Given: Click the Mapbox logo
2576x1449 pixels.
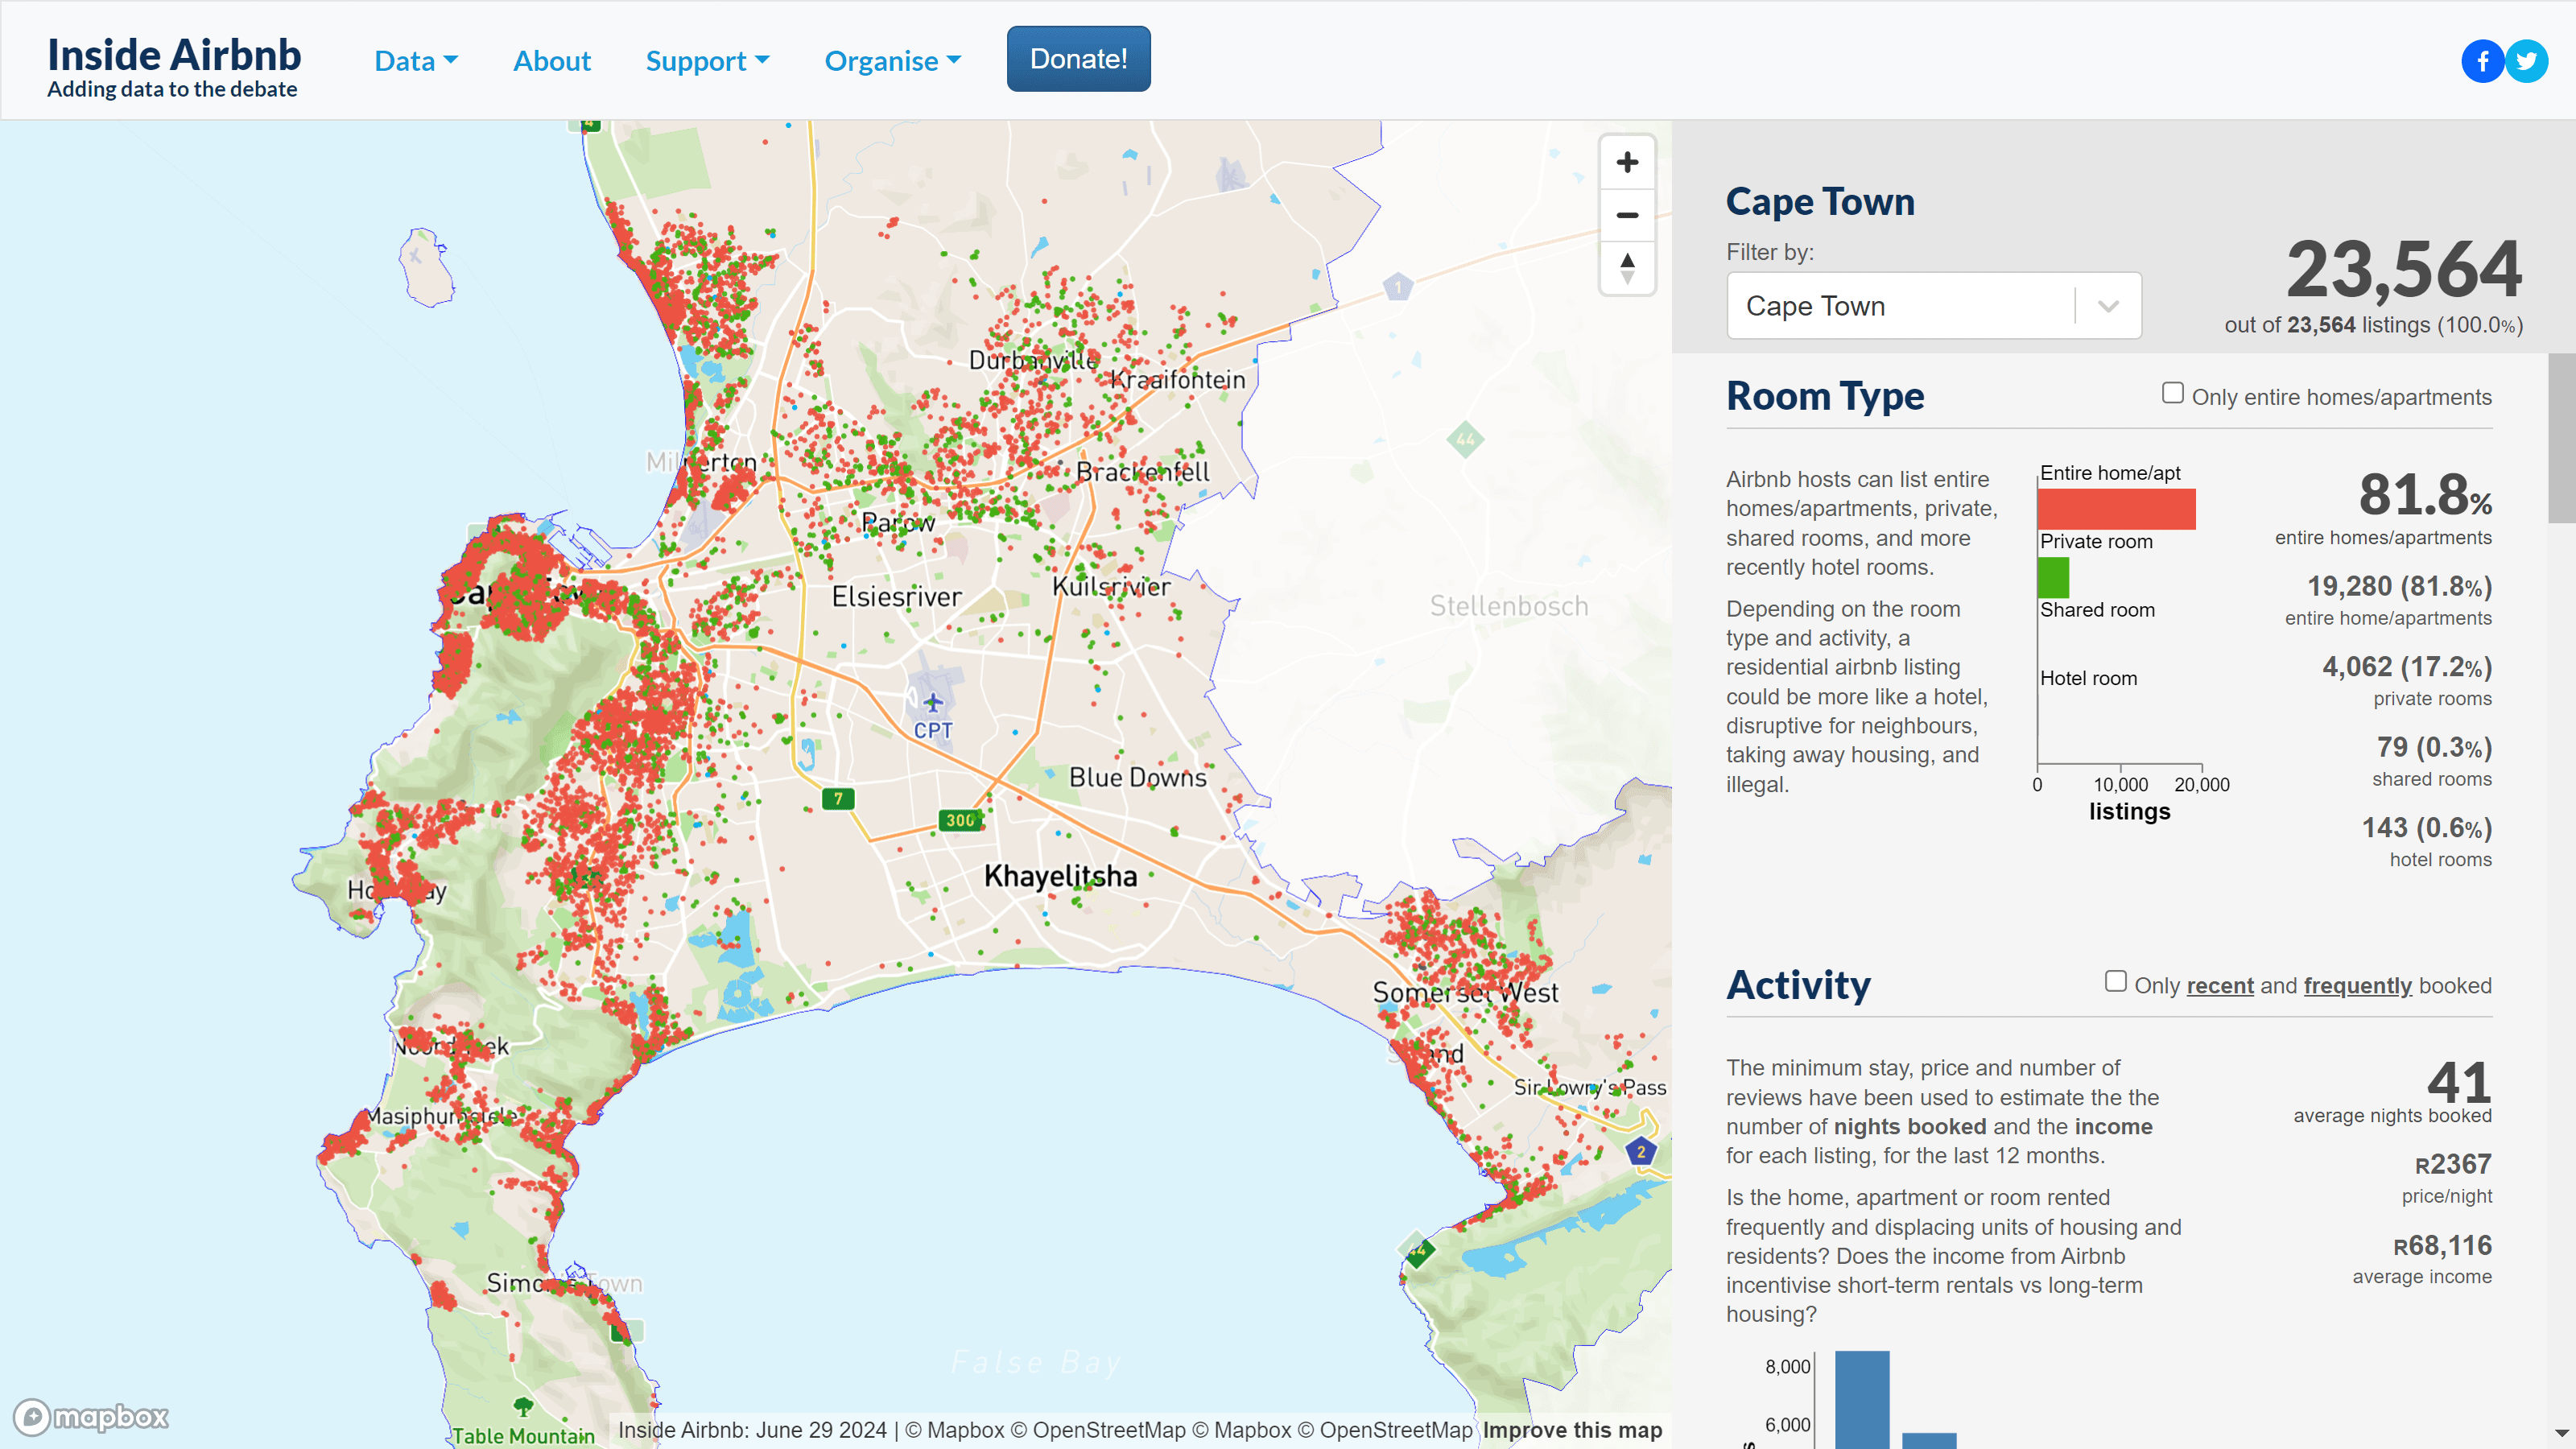Looking at the screenshot, I should [x=91, y=1416].
